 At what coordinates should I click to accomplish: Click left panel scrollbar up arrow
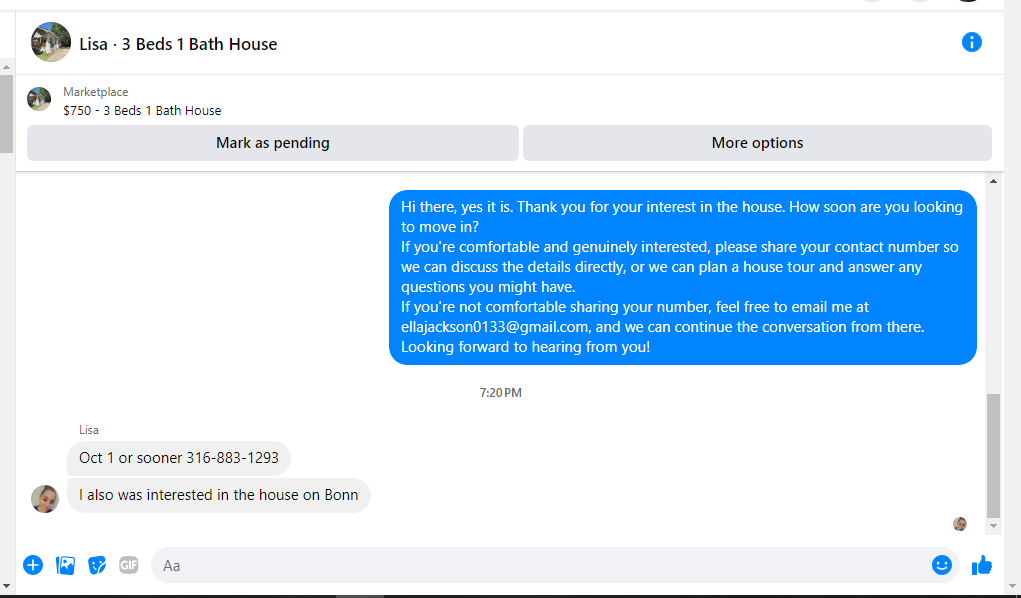tap(7, 67)
